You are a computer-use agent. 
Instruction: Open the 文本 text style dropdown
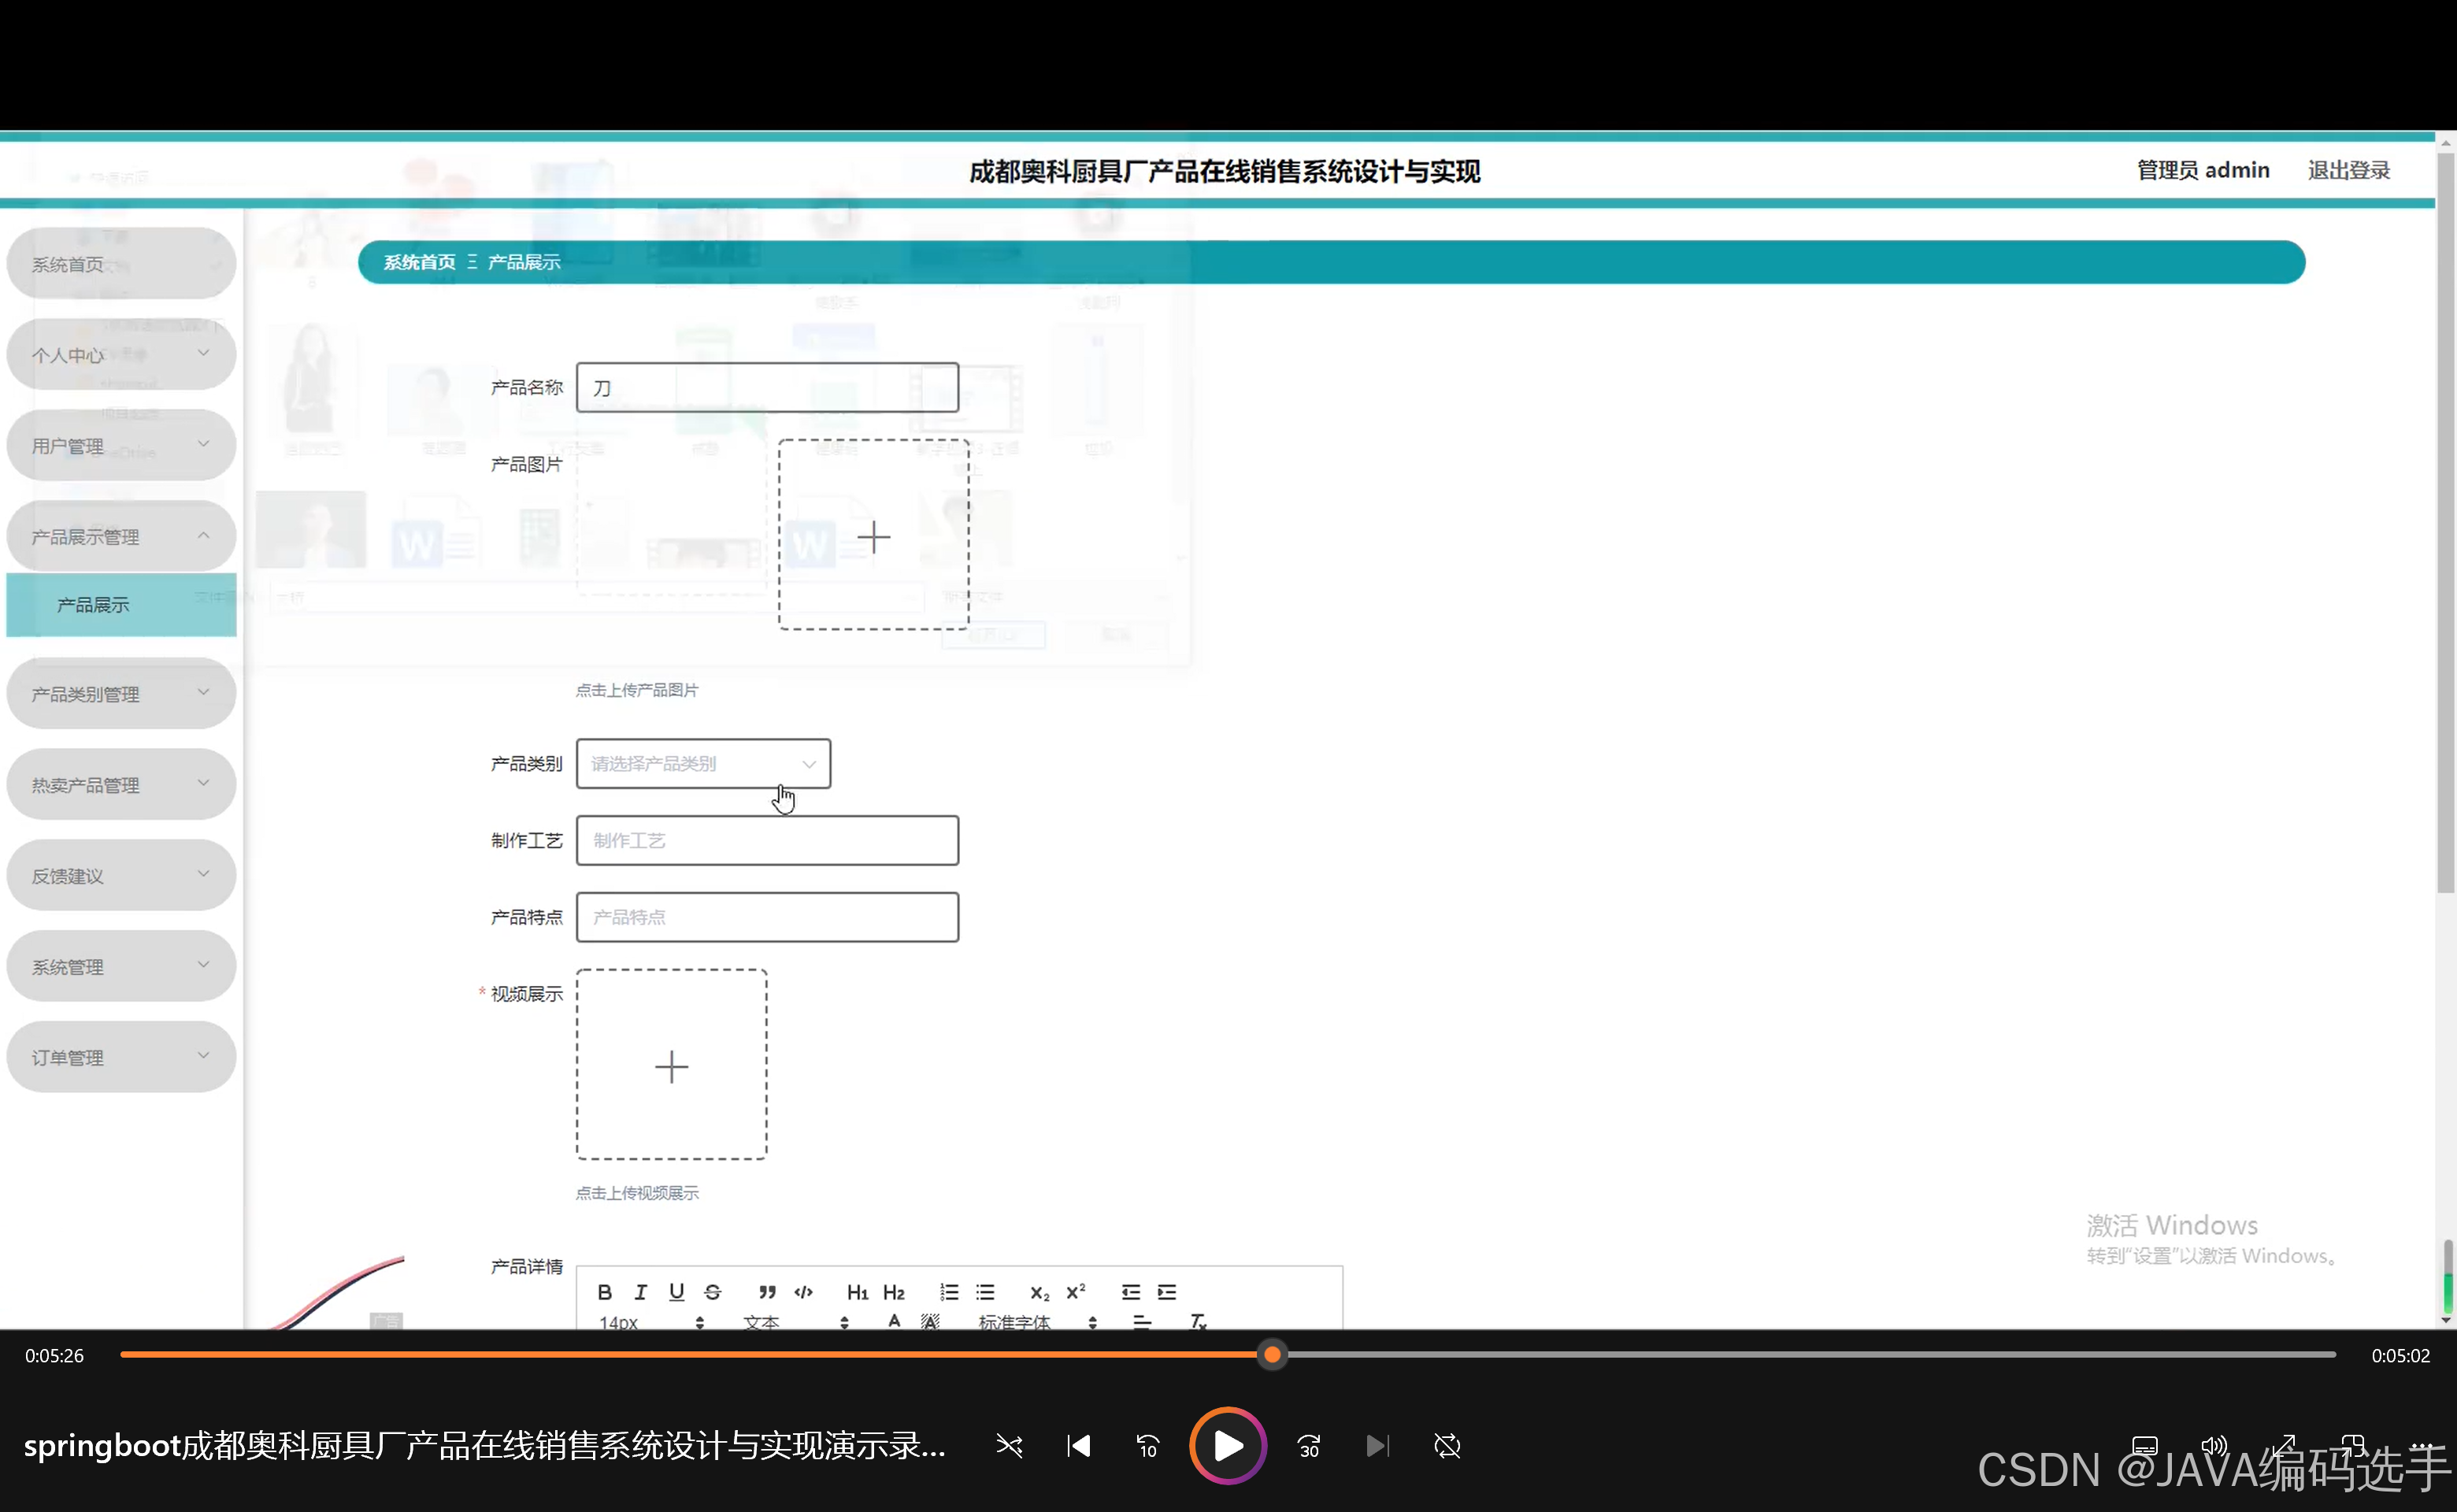(795, 1321)
